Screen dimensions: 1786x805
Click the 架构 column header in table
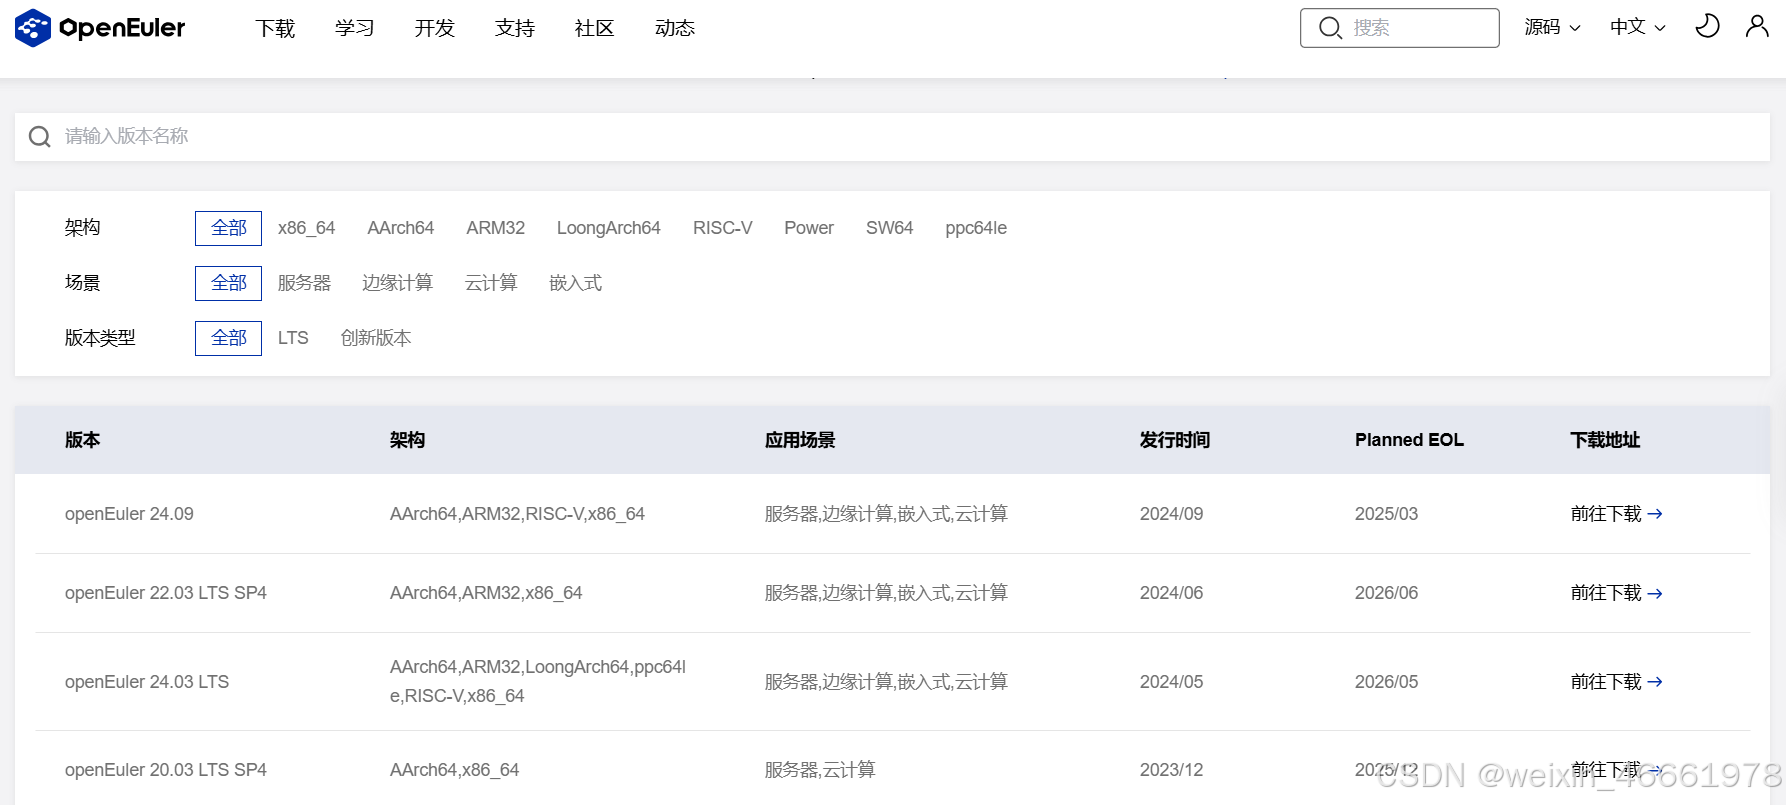click(x=407, y=440)
